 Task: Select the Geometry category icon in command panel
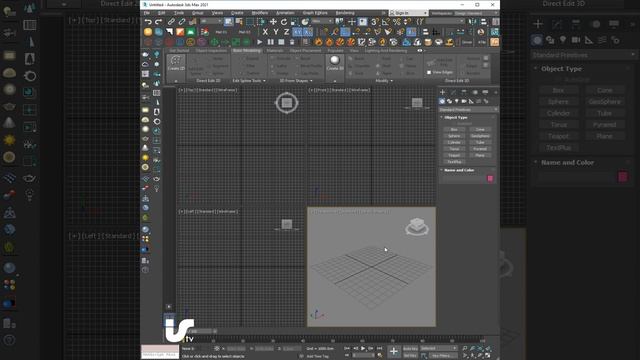point(442,101)
